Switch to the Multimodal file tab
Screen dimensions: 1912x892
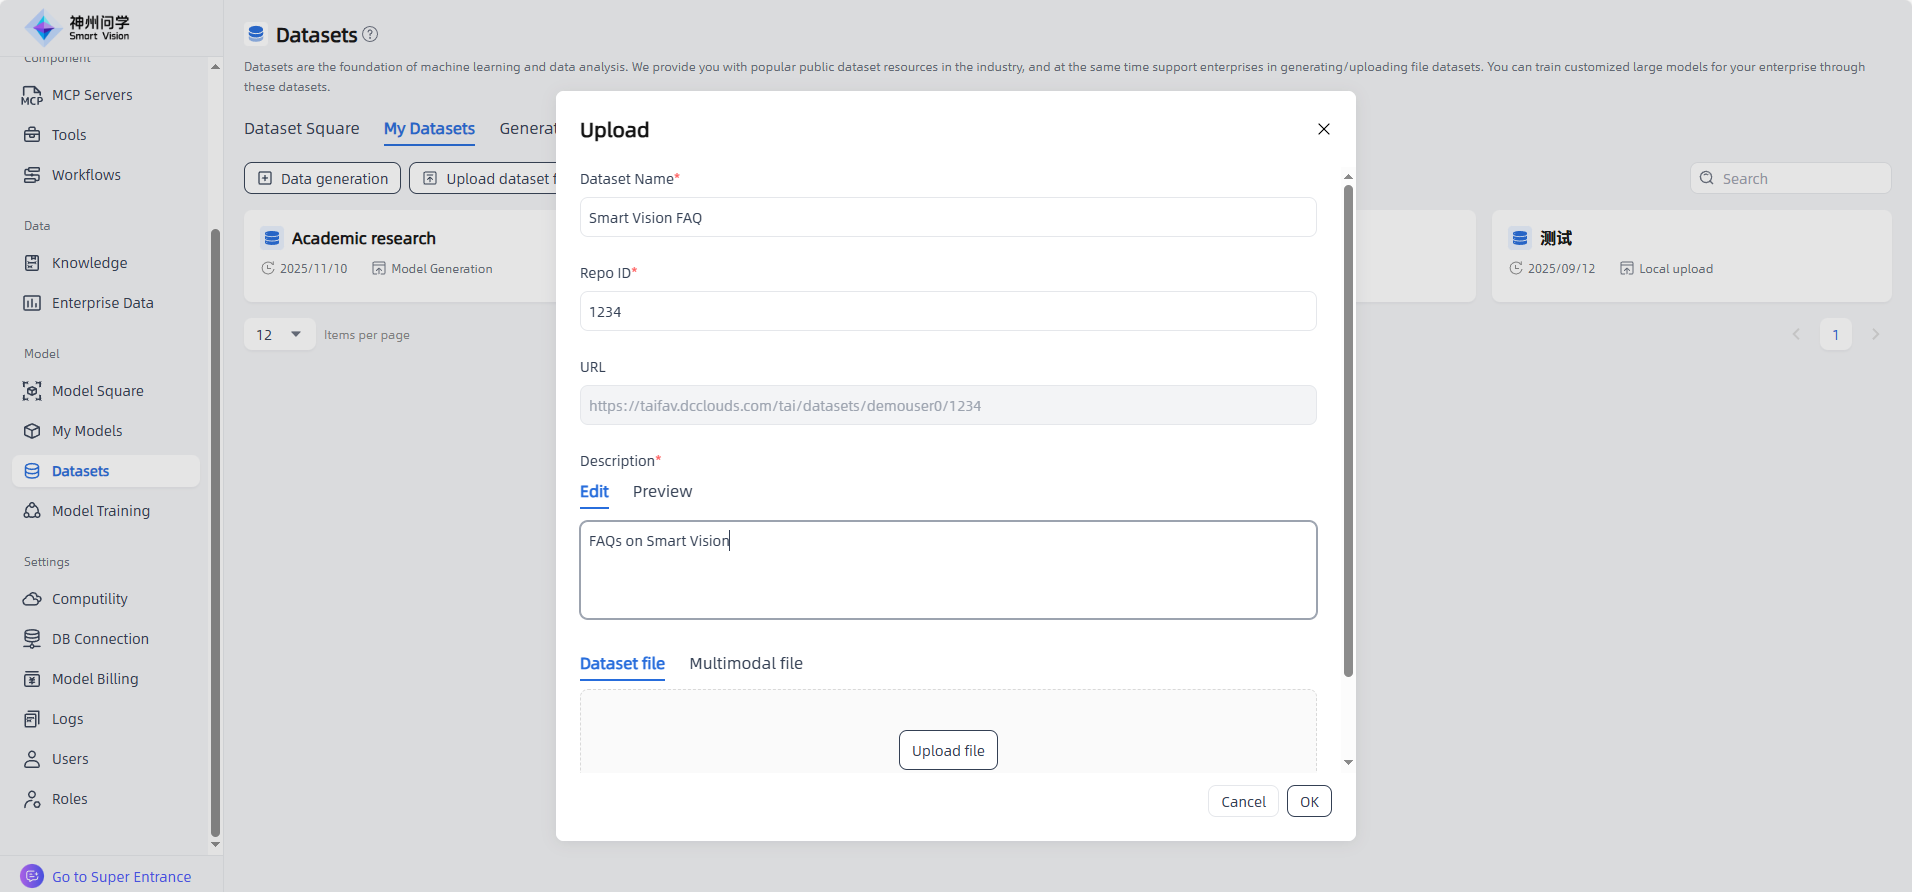(x=746, y=664)
